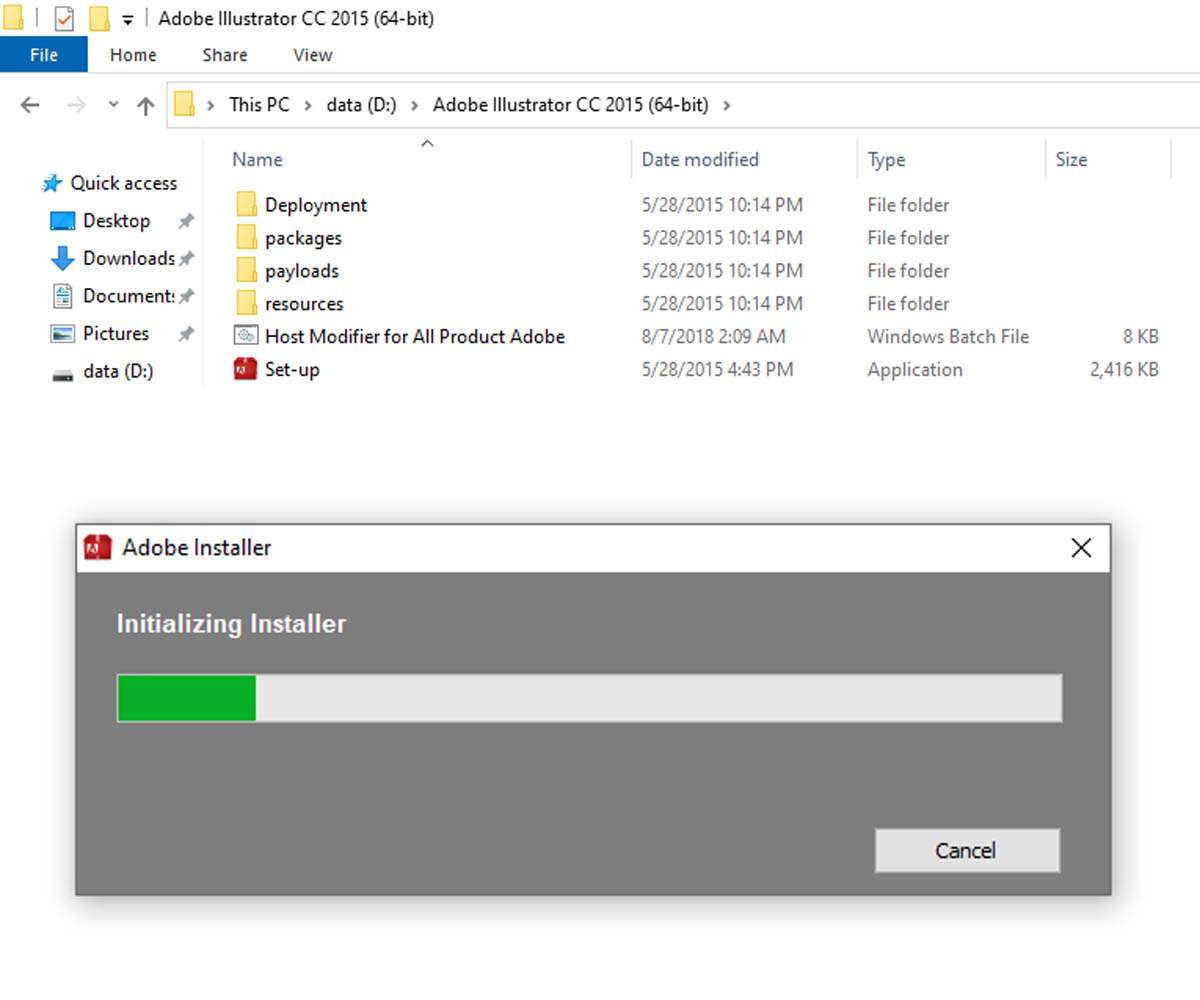1200x1000 pixels.
Task: Close the Adobe Installer dialog
Action: (1081, 548)
